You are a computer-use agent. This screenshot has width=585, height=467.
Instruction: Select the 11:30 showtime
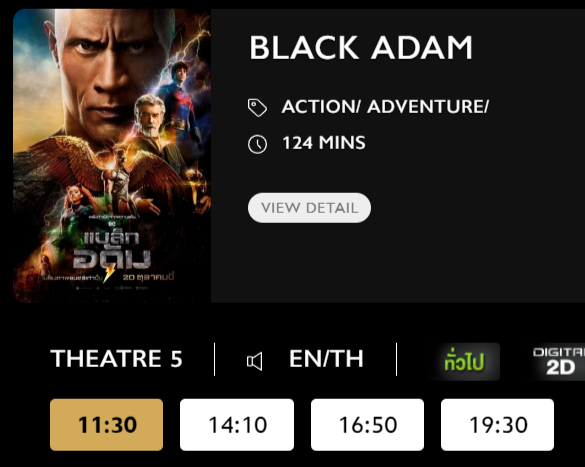107,424
